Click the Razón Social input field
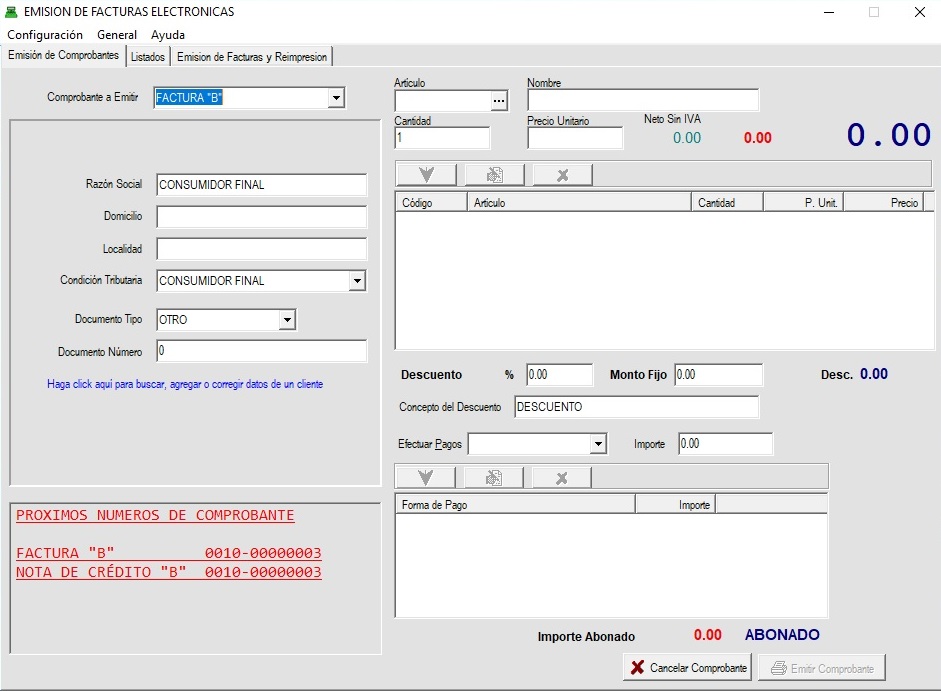Viewport: 941px width, 691px height. (262, 185)
